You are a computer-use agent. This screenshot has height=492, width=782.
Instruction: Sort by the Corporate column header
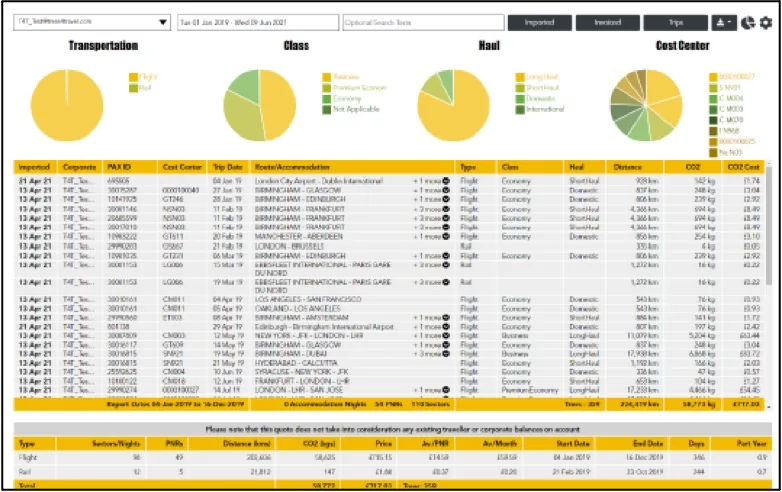[x=79, y=167]
